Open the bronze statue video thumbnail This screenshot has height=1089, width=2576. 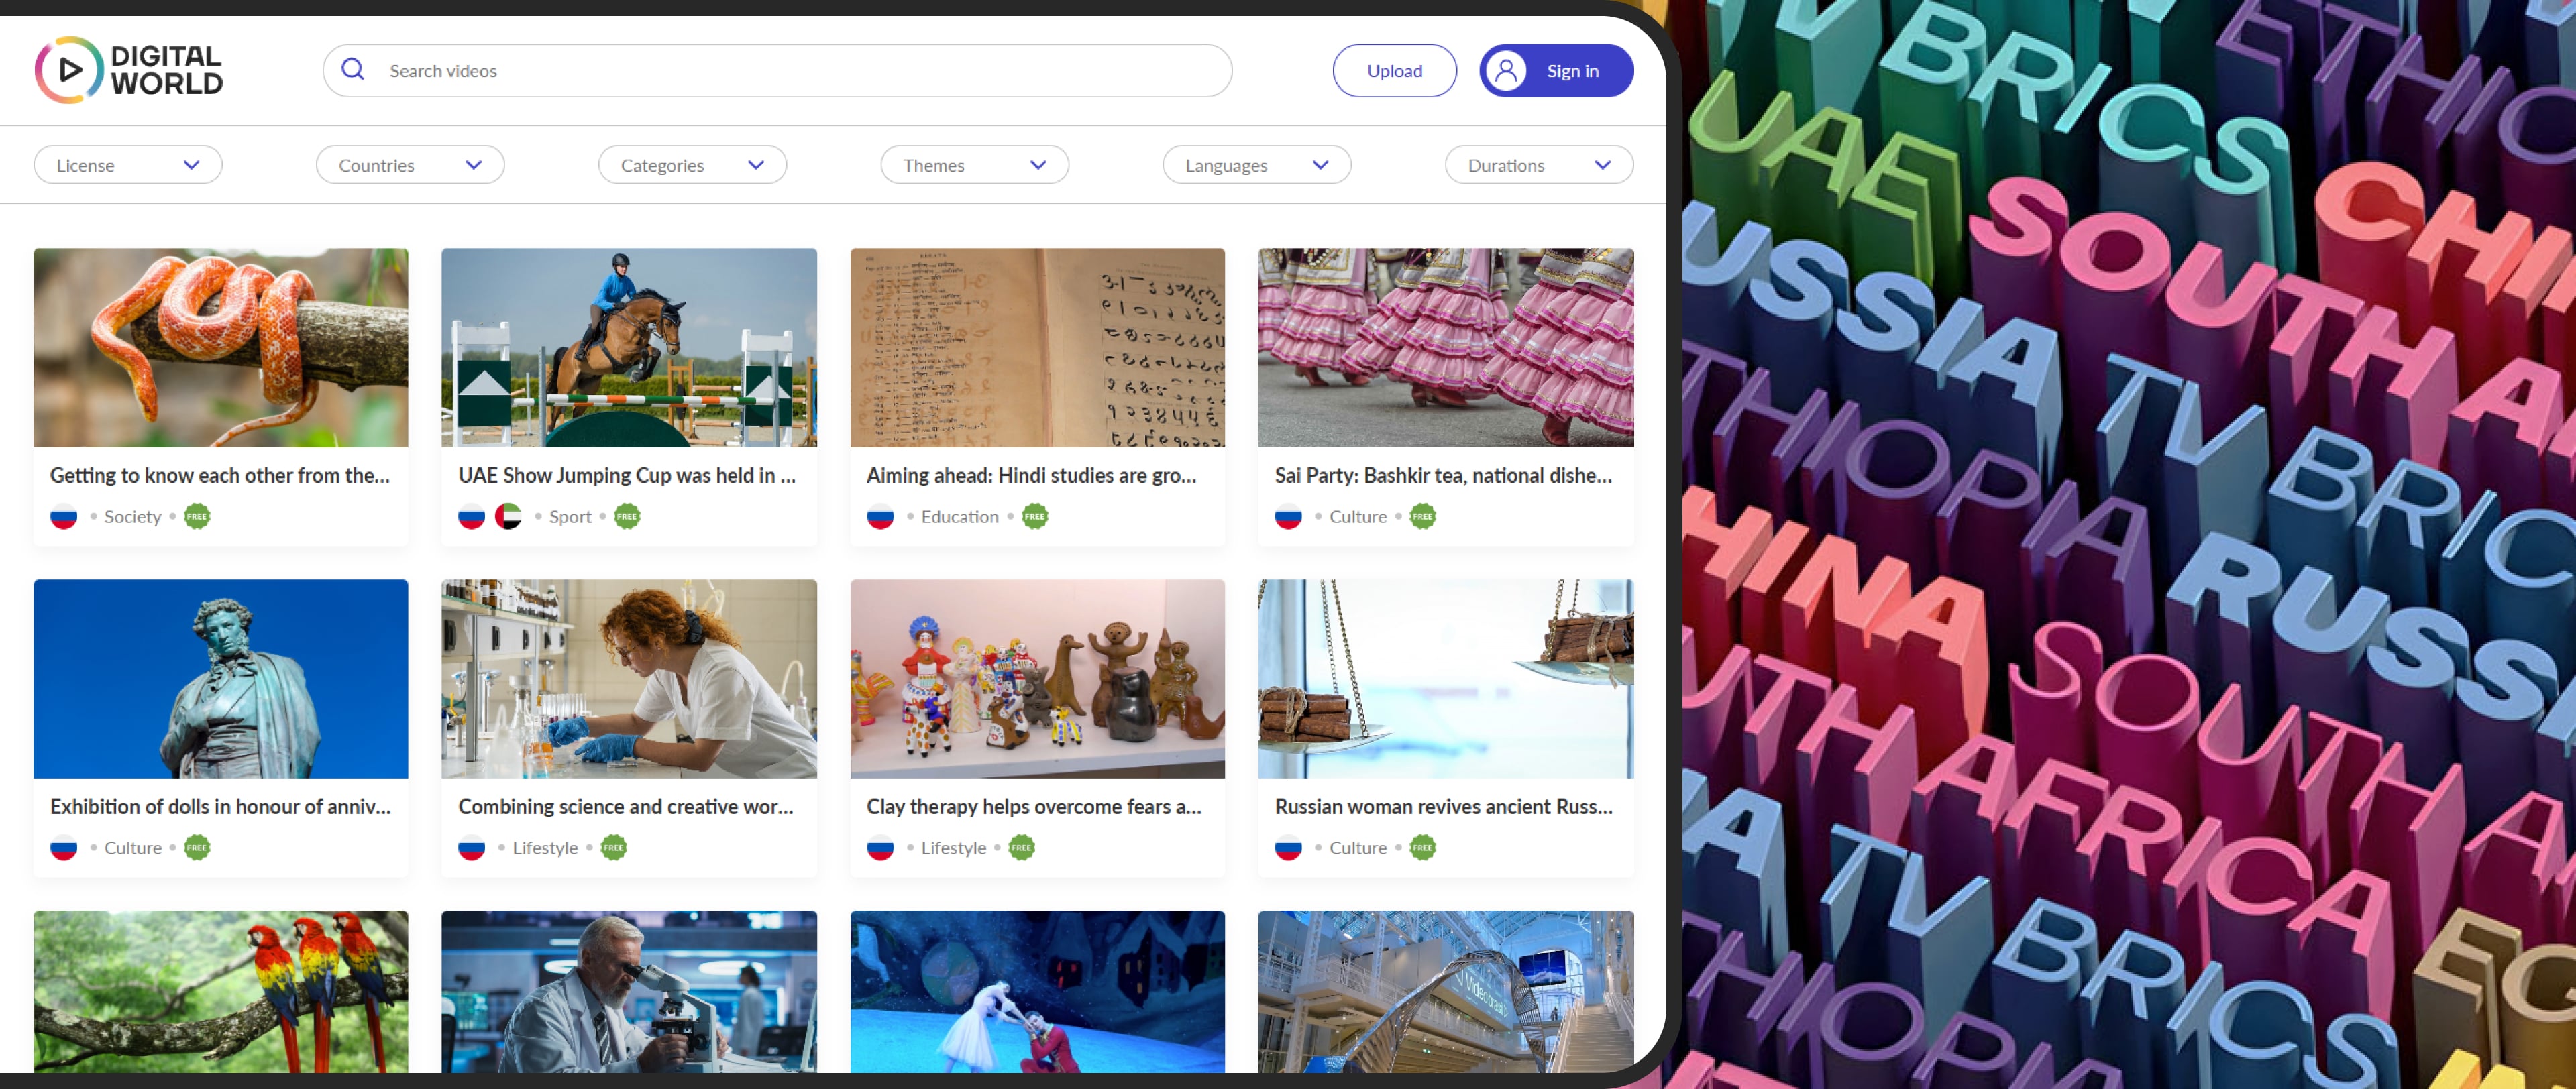[x=221, y=678]
